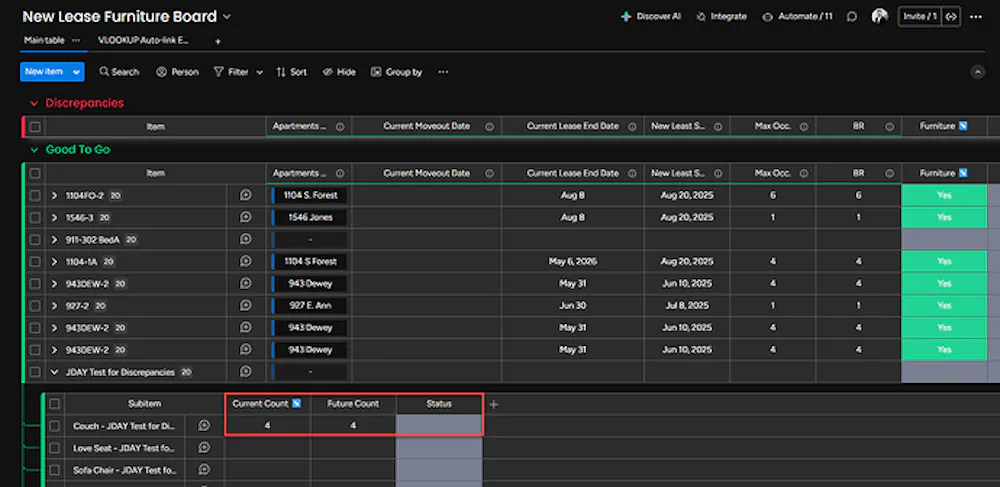Open the board discussion chat bubble
This screenshot has width=1000, height=487.
(x=852, y=17)
